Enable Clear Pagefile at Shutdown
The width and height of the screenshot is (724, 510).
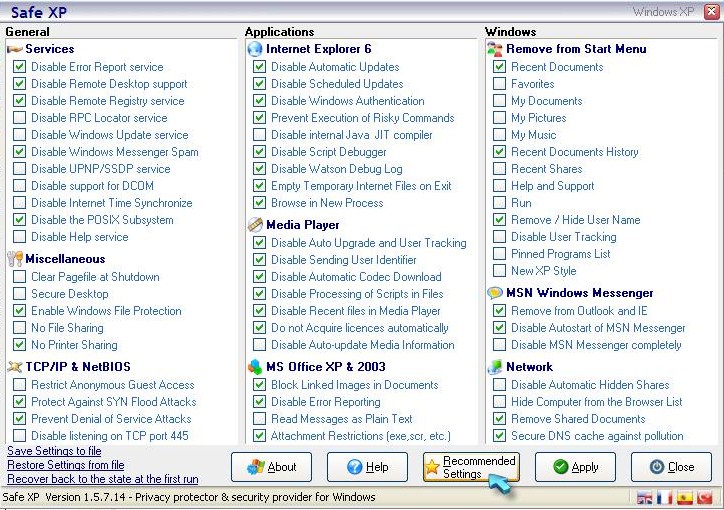19,276
